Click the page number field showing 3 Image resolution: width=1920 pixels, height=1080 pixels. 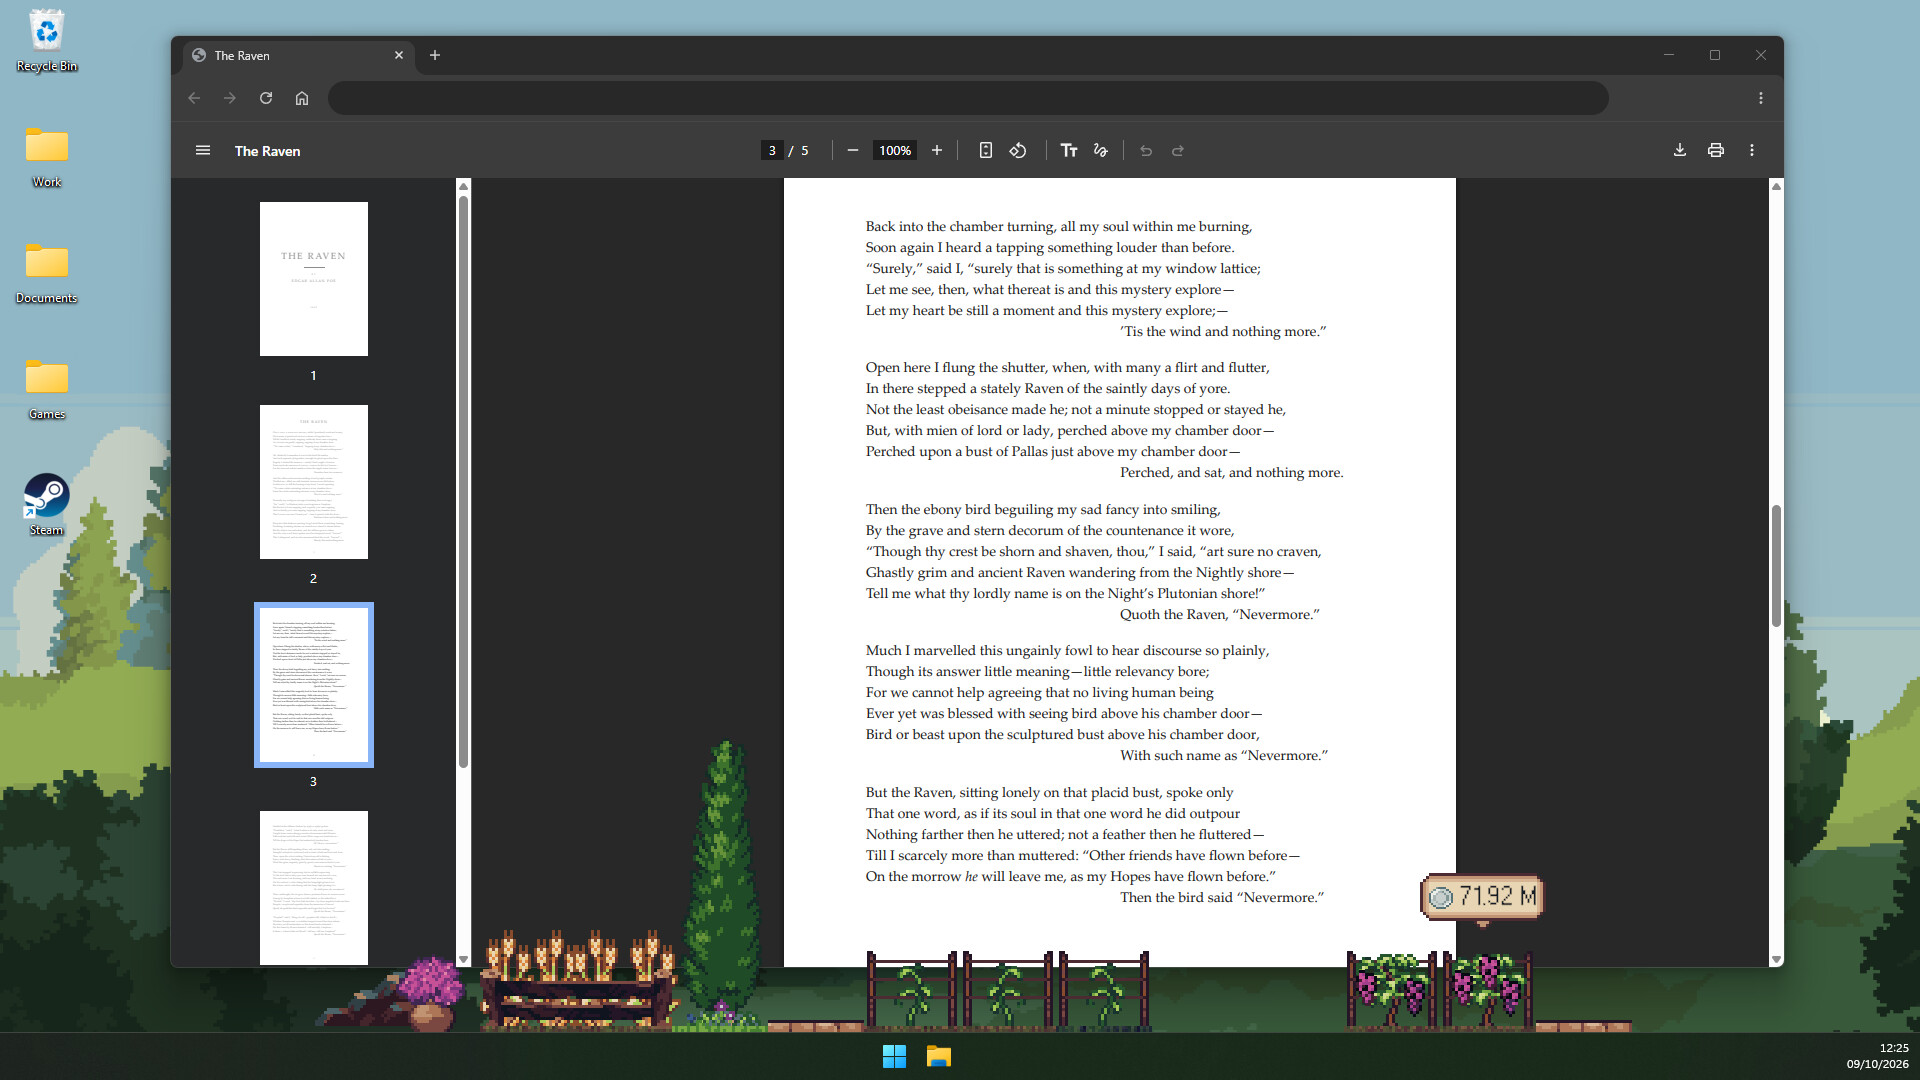click(772, 151)
